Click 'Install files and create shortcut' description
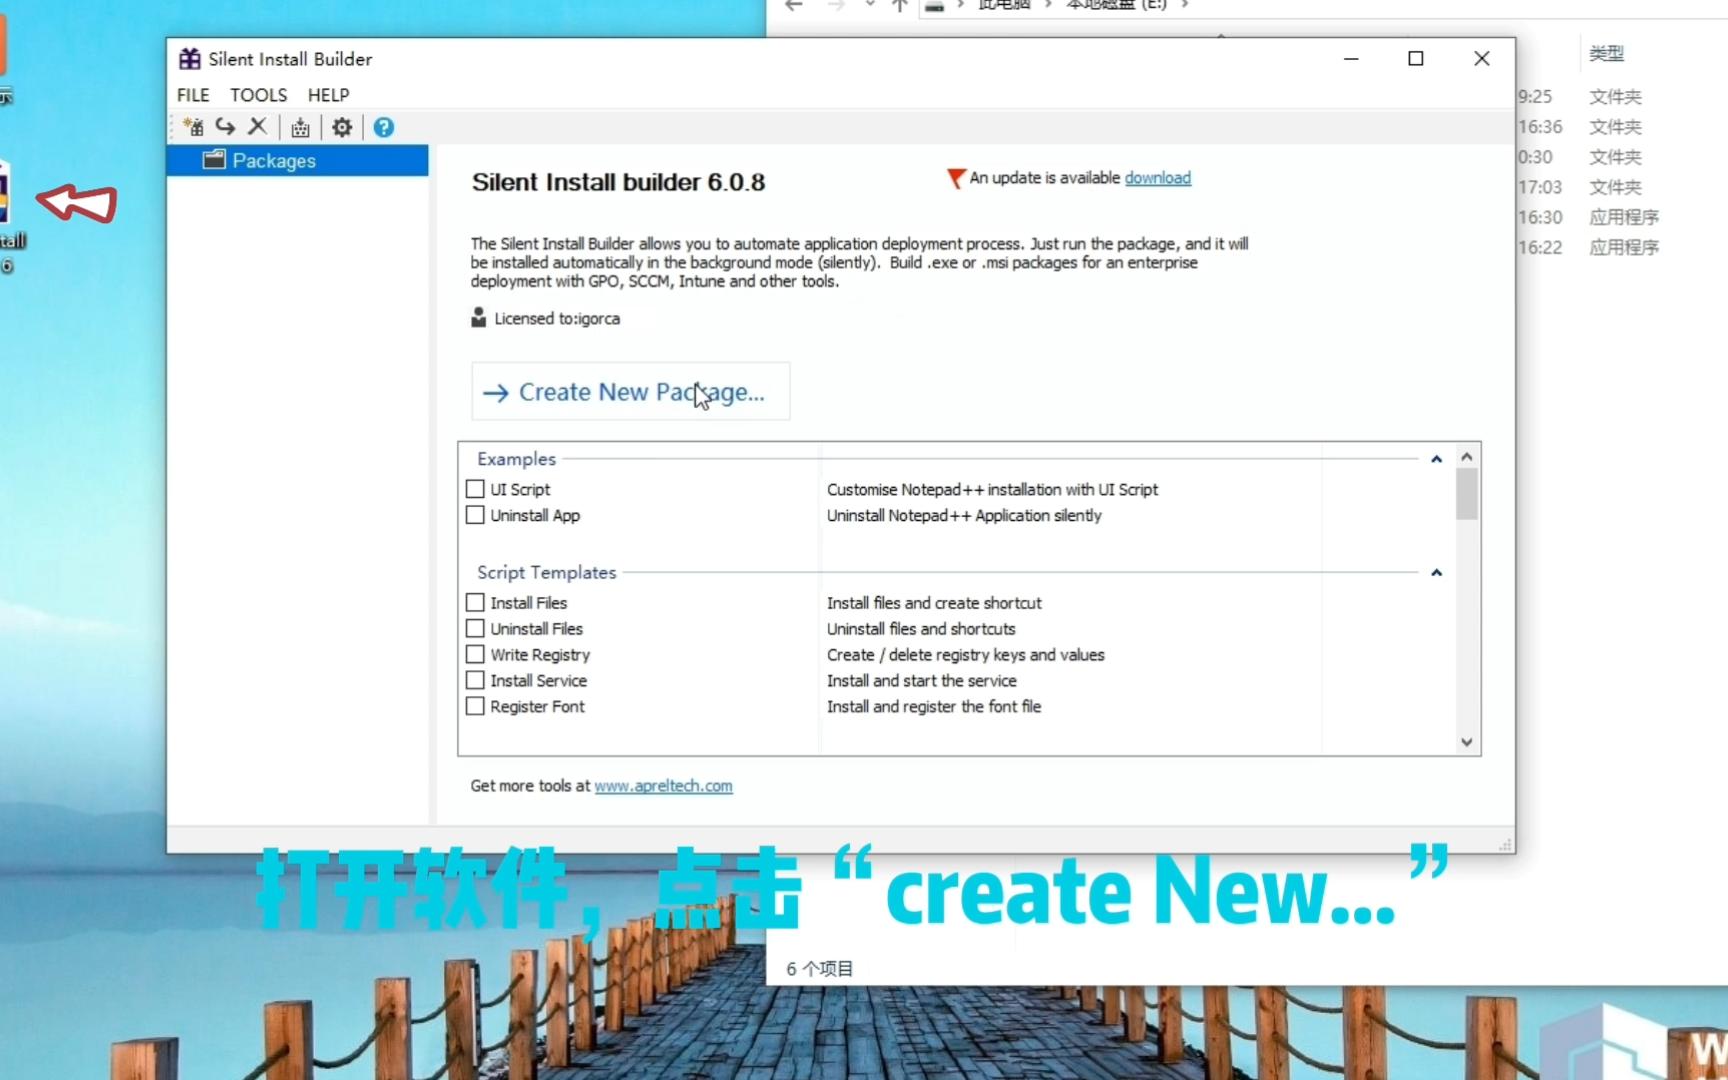1728x1080 pixels. (x=934, y=603)
